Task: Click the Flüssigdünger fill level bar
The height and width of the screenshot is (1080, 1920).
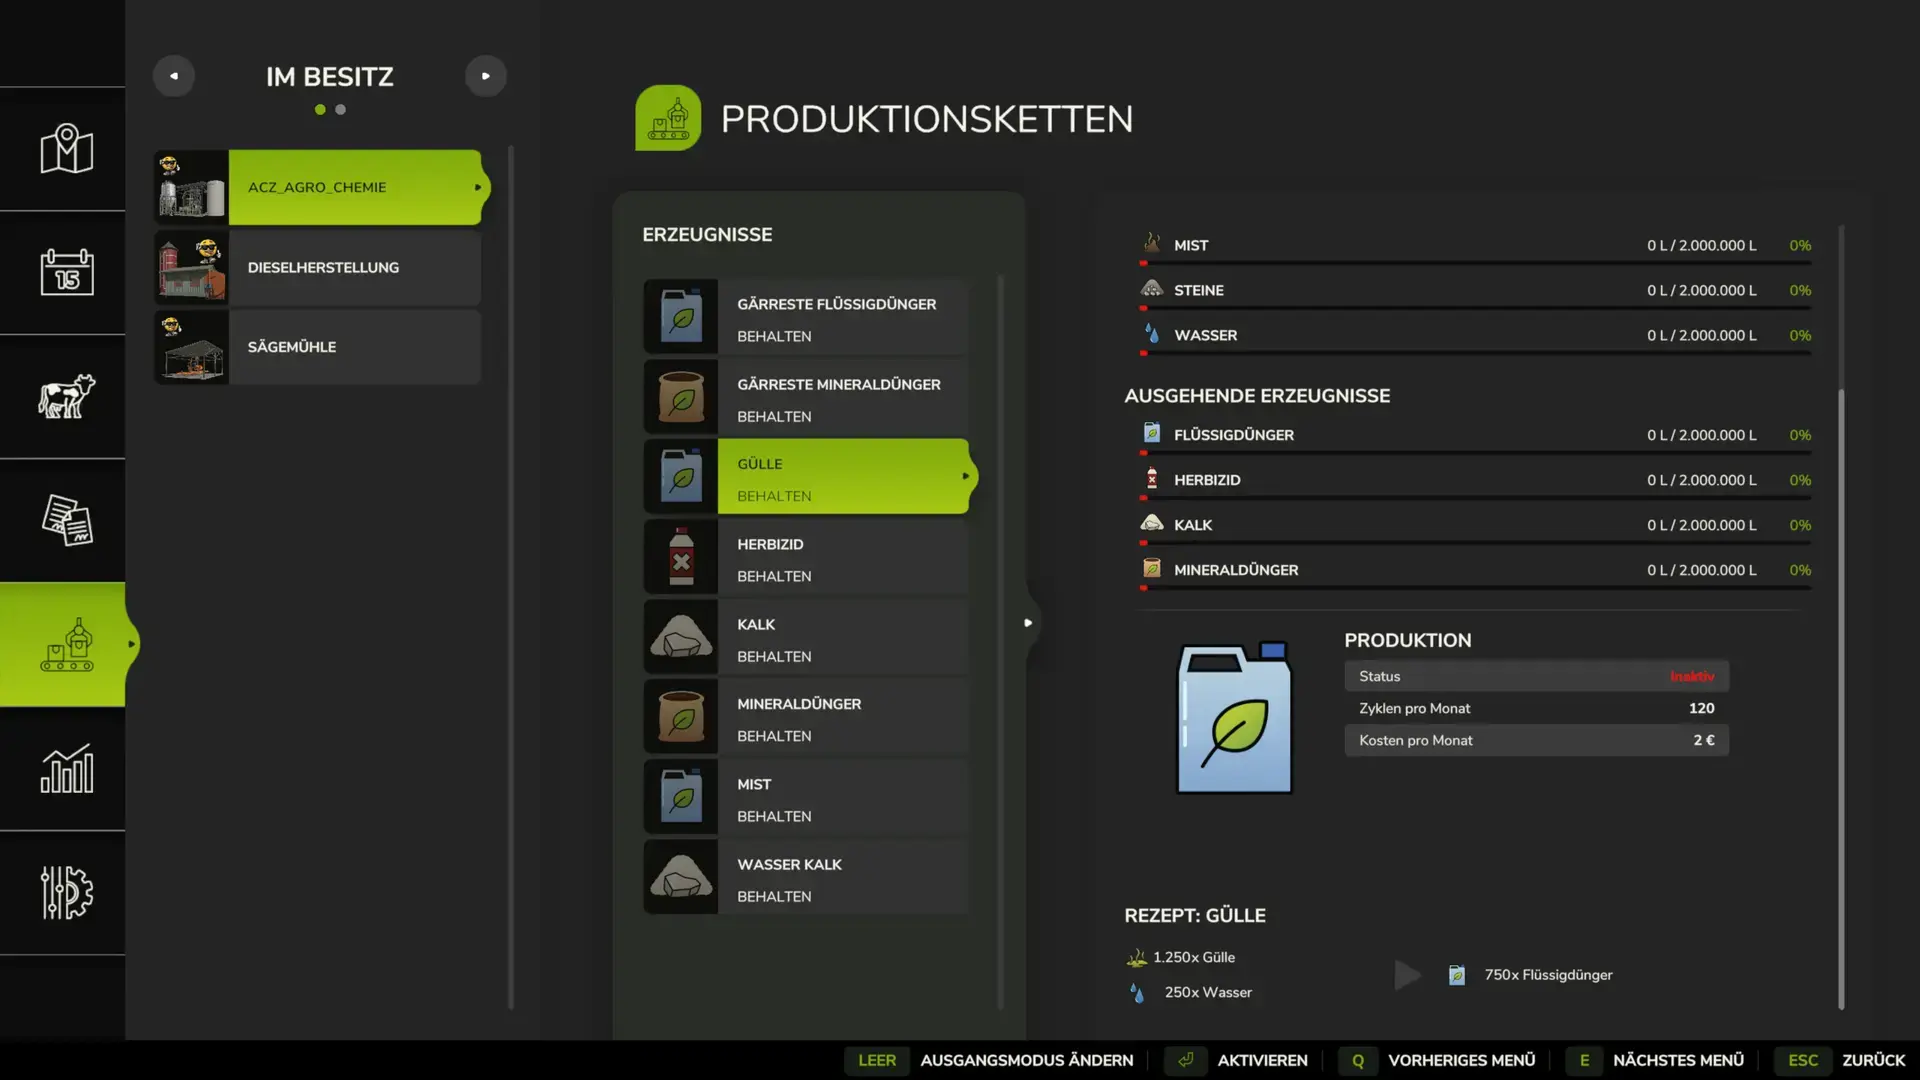Action: point(1476,453)
